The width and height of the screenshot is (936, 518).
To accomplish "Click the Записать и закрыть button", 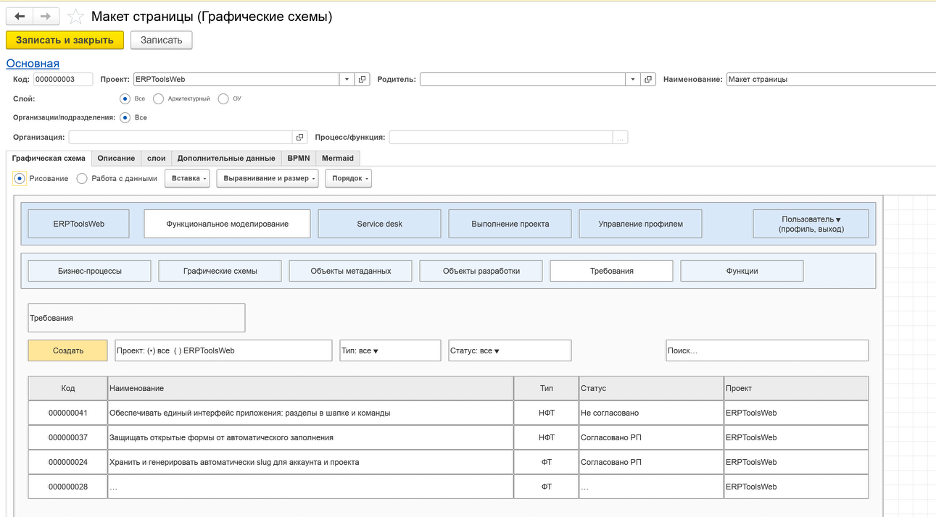I will (64, 40).
